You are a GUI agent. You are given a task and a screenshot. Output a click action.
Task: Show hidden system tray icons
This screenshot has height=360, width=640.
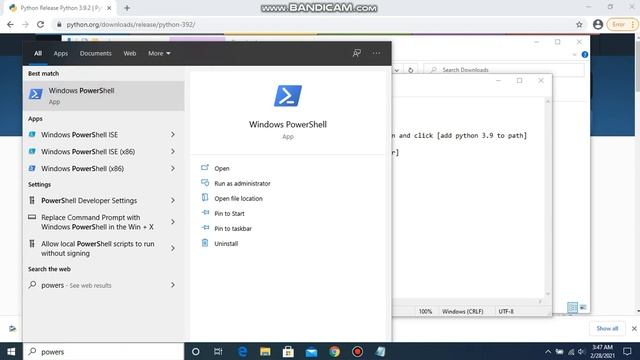tap(548, 351)
